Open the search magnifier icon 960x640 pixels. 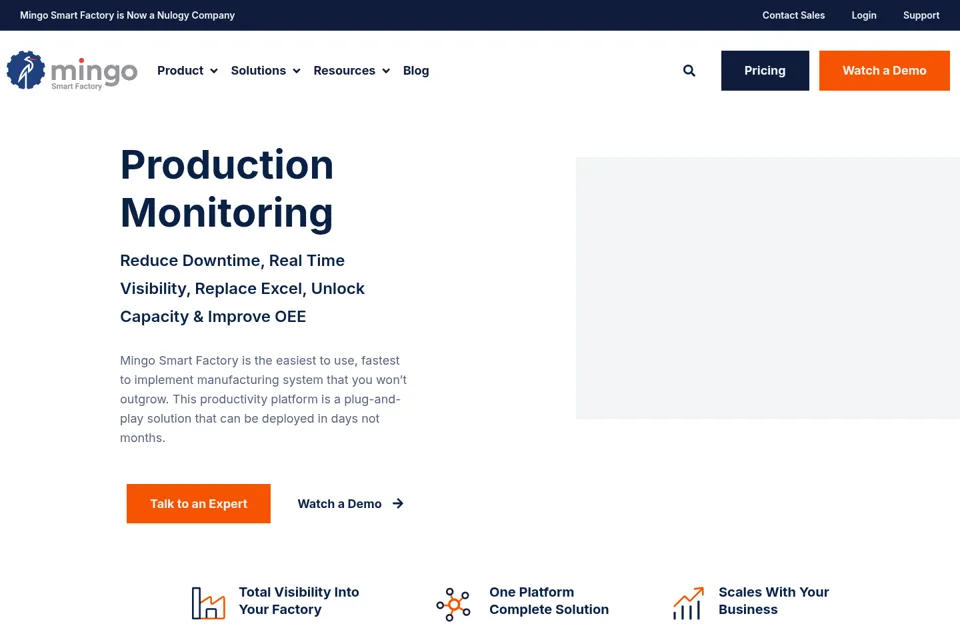point(689,70)
